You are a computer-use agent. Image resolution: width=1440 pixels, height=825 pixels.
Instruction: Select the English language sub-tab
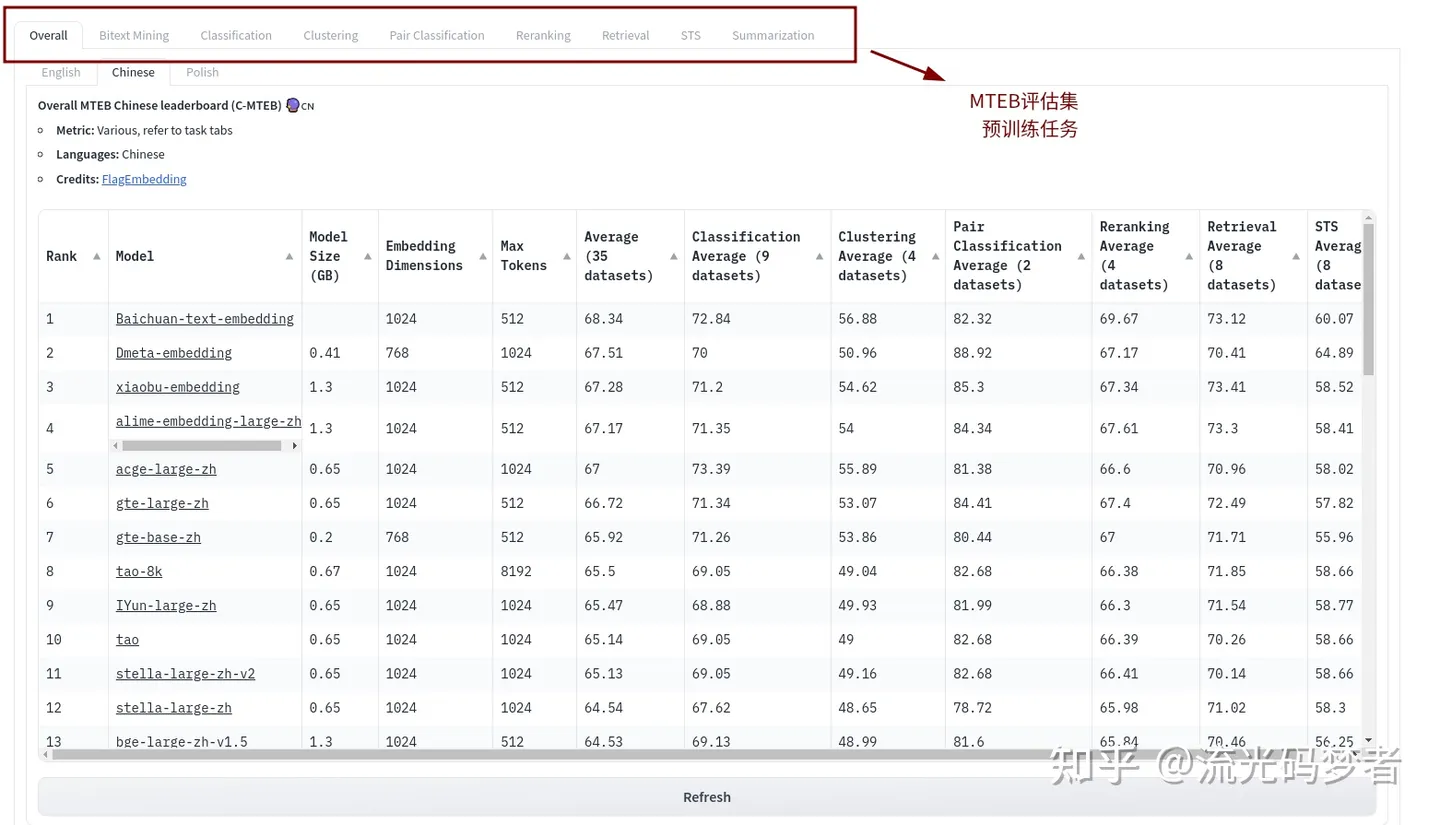tap(61, 72)
